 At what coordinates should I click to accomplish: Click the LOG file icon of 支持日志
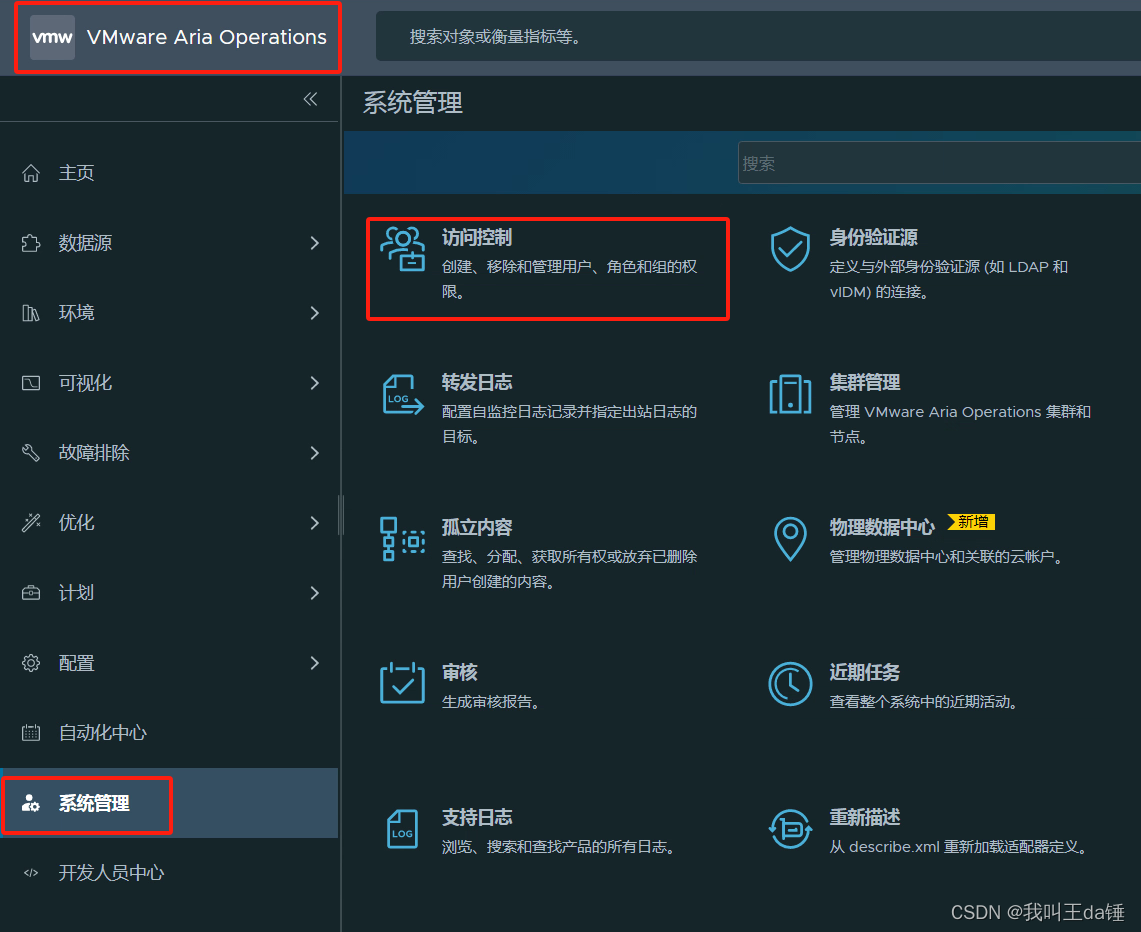(402, 829)
